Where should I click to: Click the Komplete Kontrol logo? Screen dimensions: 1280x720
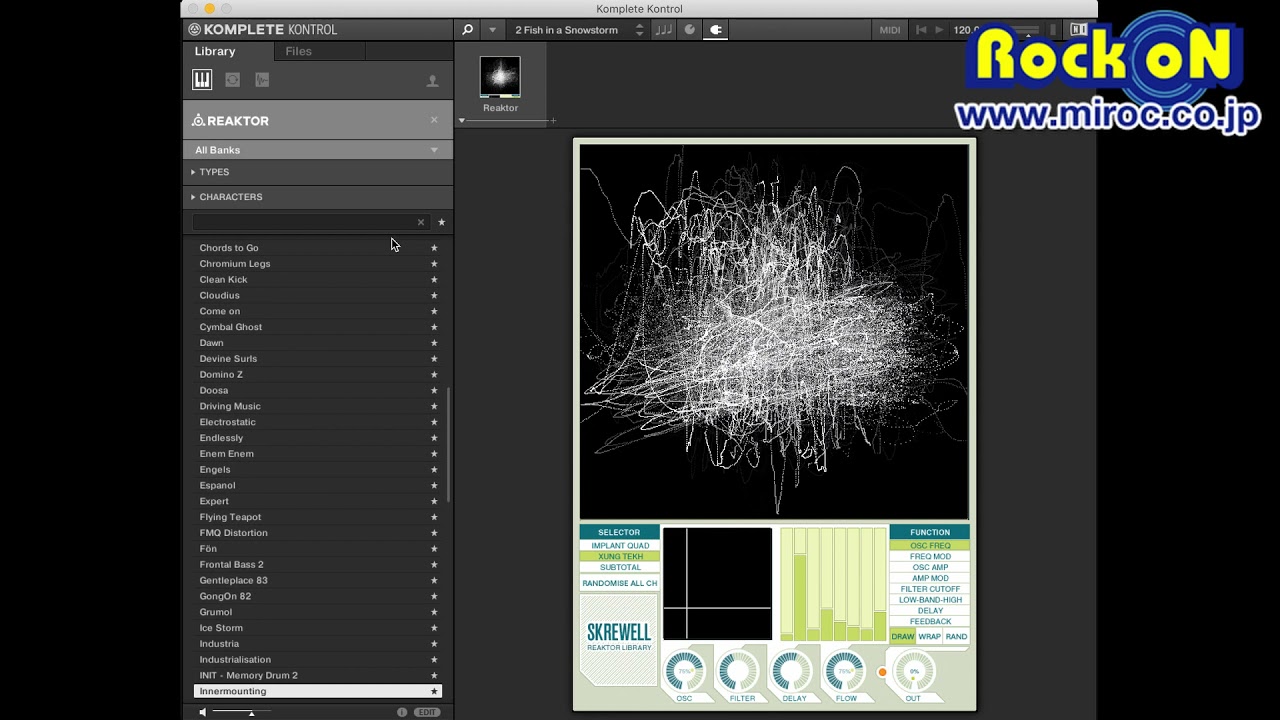coord(263,30)
